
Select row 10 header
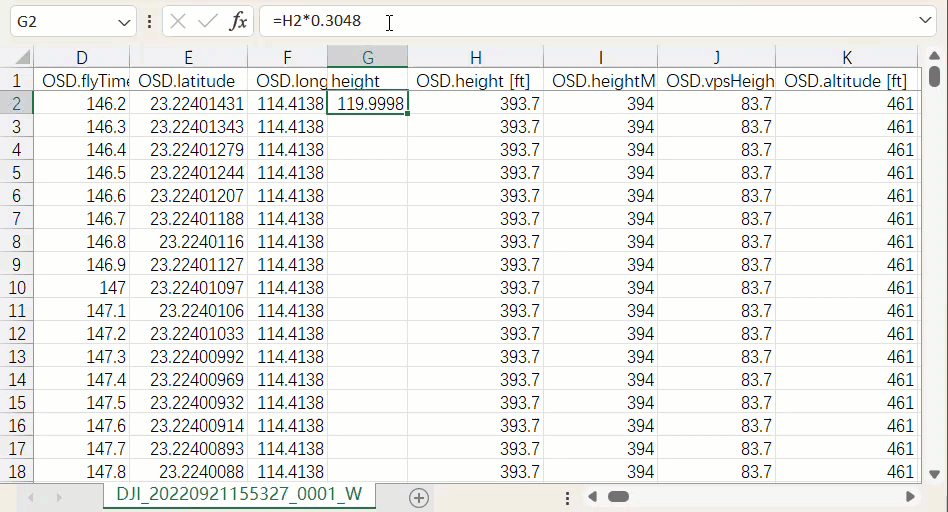coord(17,288)
